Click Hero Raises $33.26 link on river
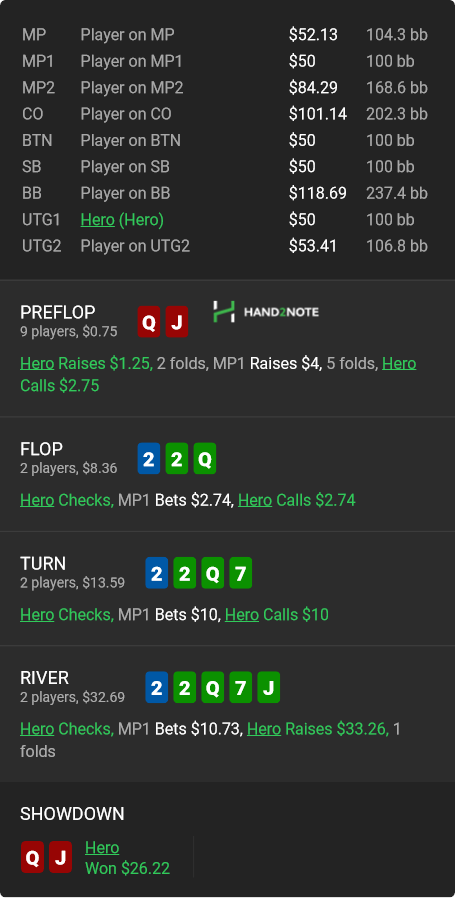 click(317, 728)
